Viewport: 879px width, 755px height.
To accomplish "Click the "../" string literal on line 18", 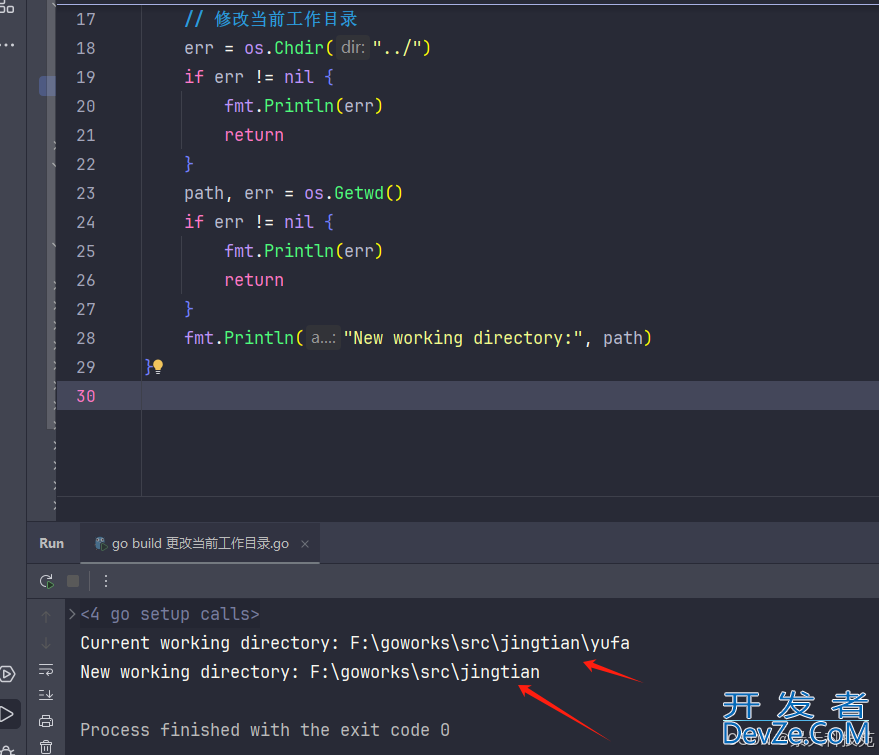I will click(397, 48).
